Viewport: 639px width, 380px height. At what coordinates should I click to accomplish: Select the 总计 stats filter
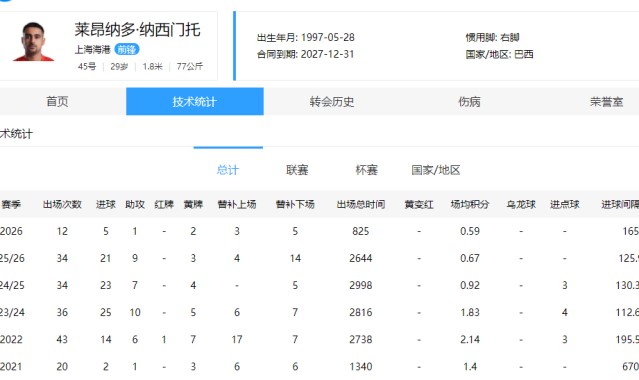coord(228,170)
